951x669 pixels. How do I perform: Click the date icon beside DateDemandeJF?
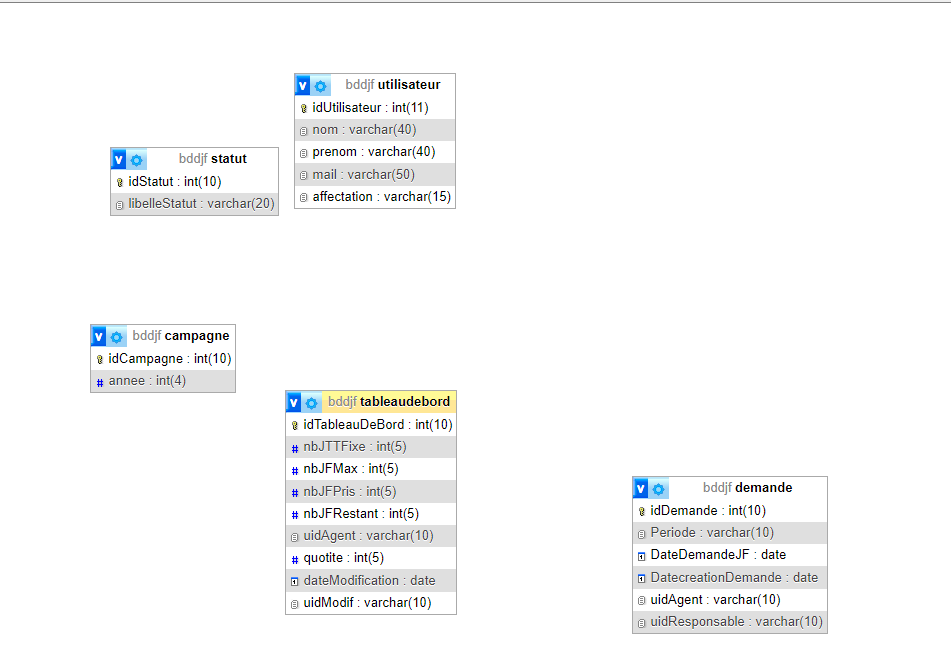[642, 555]
